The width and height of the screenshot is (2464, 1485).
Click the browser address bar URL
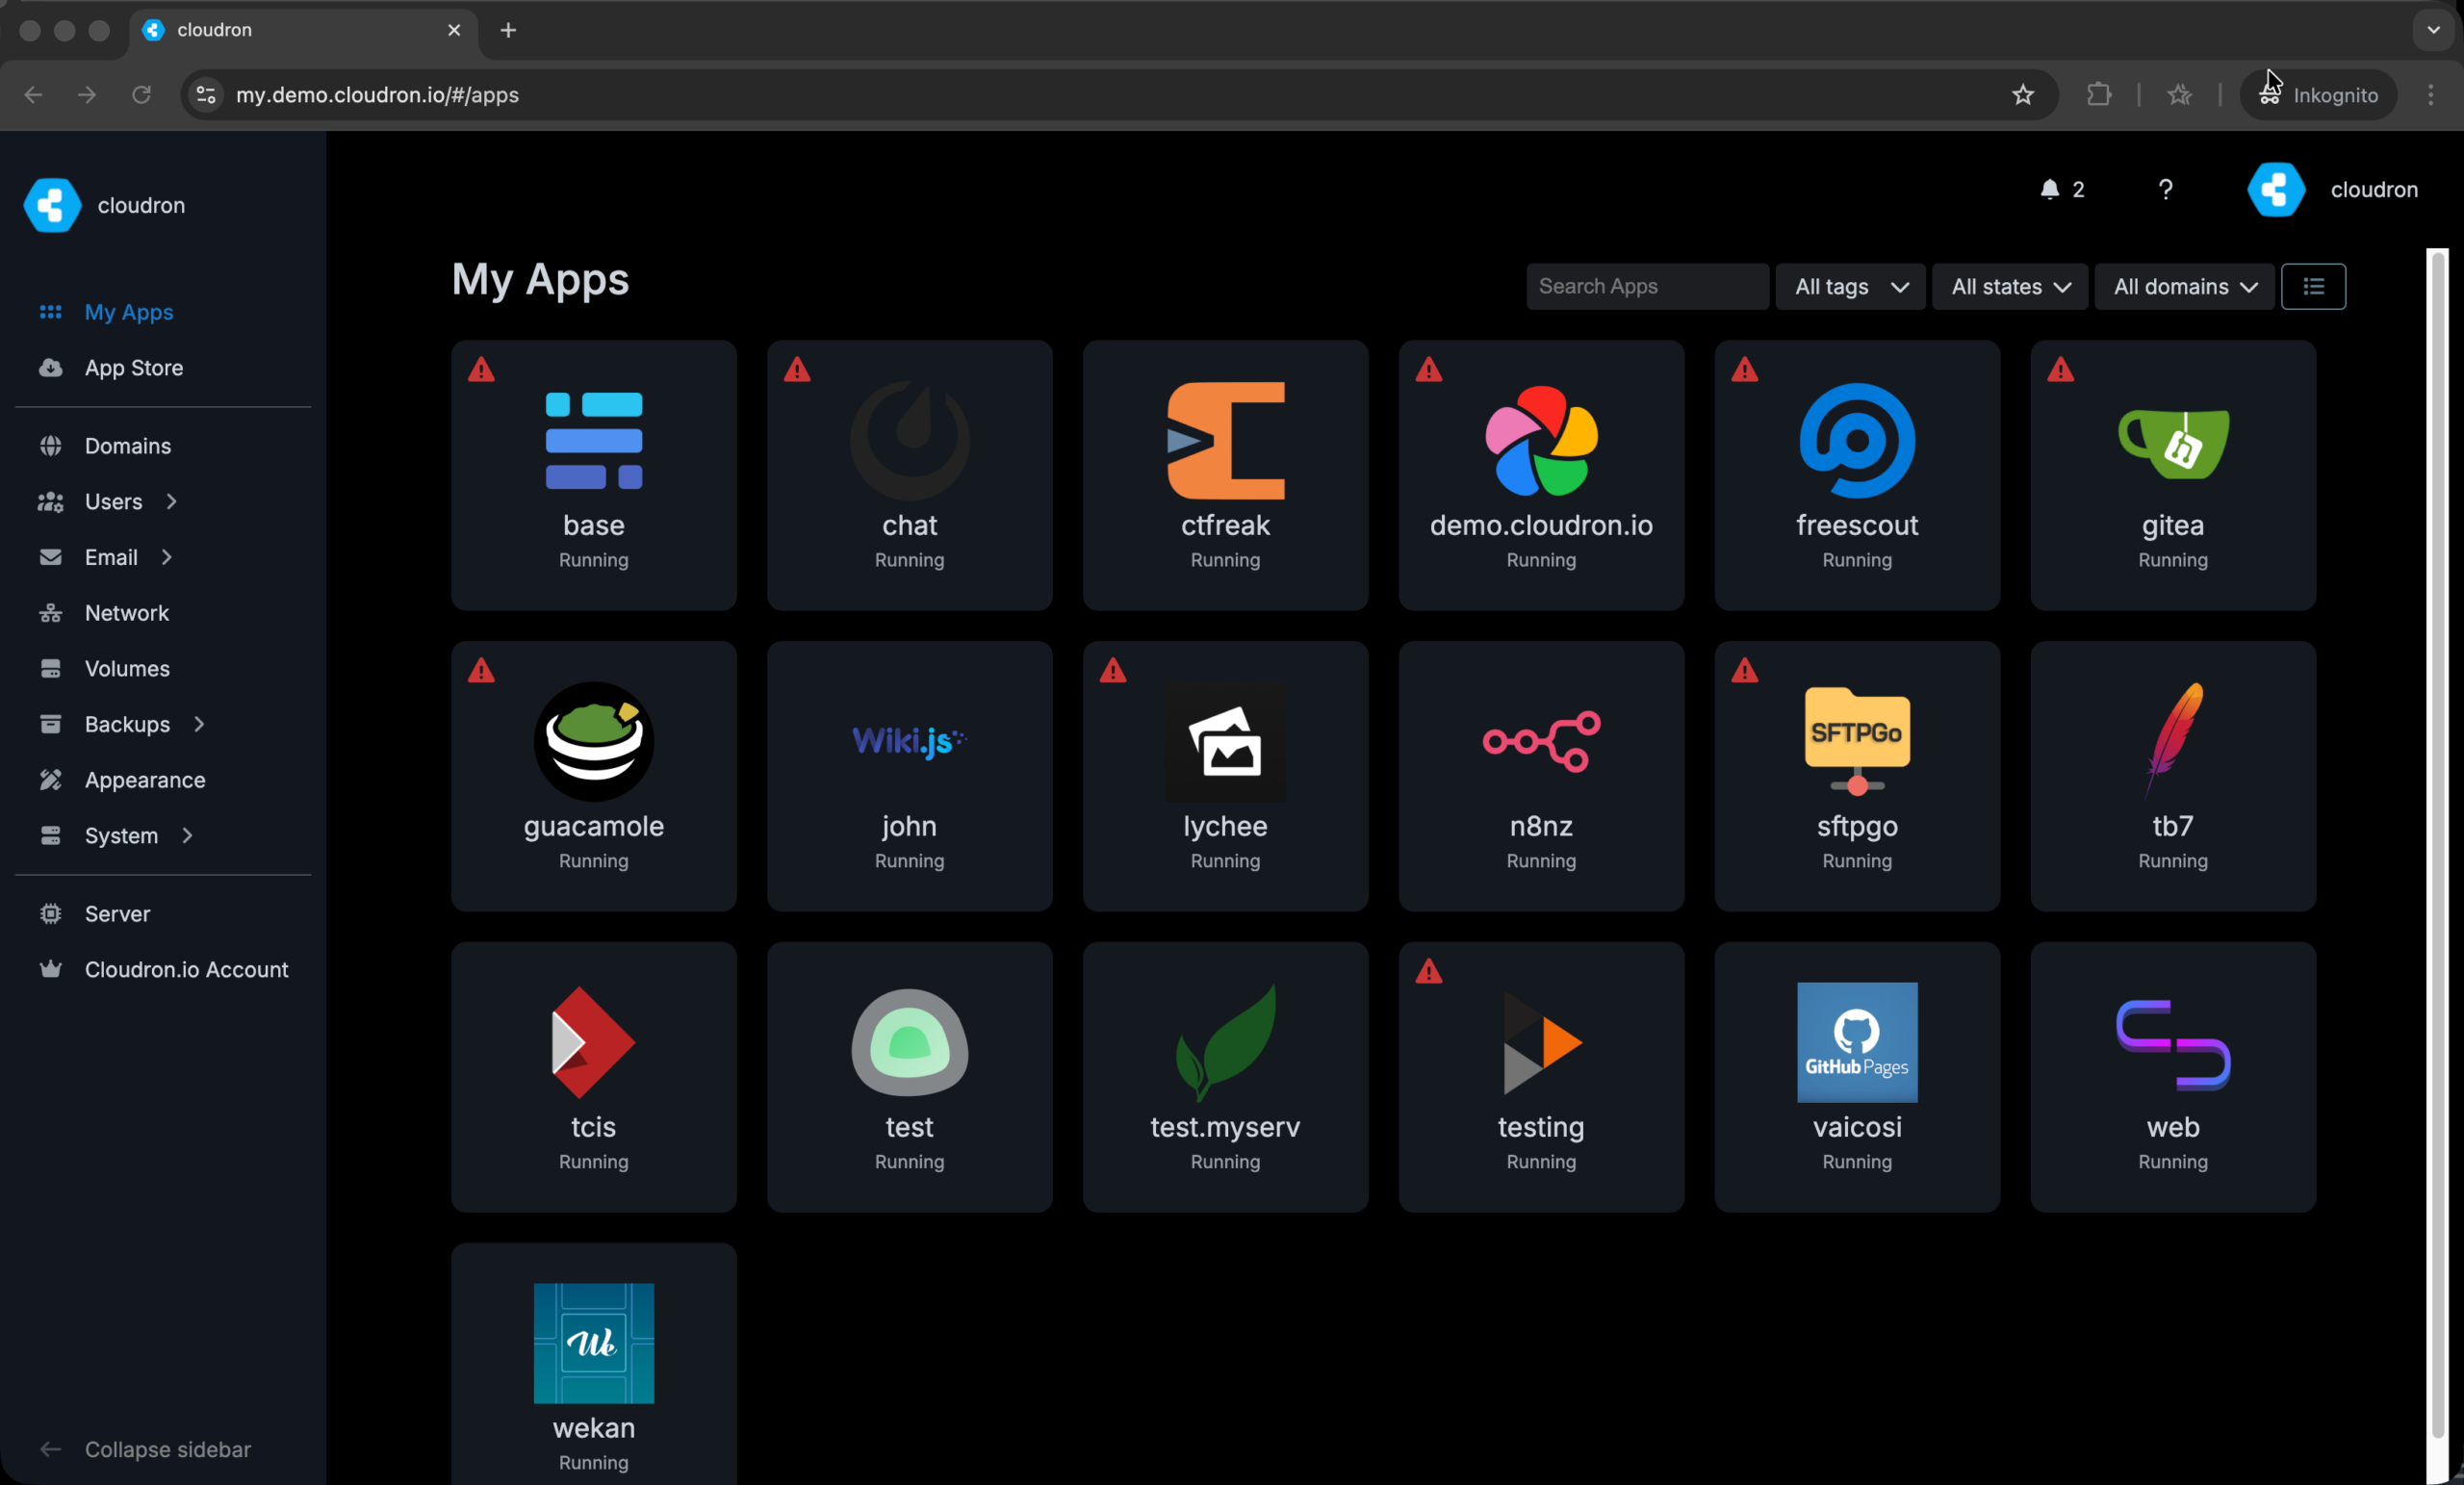(x=377, y=95)
